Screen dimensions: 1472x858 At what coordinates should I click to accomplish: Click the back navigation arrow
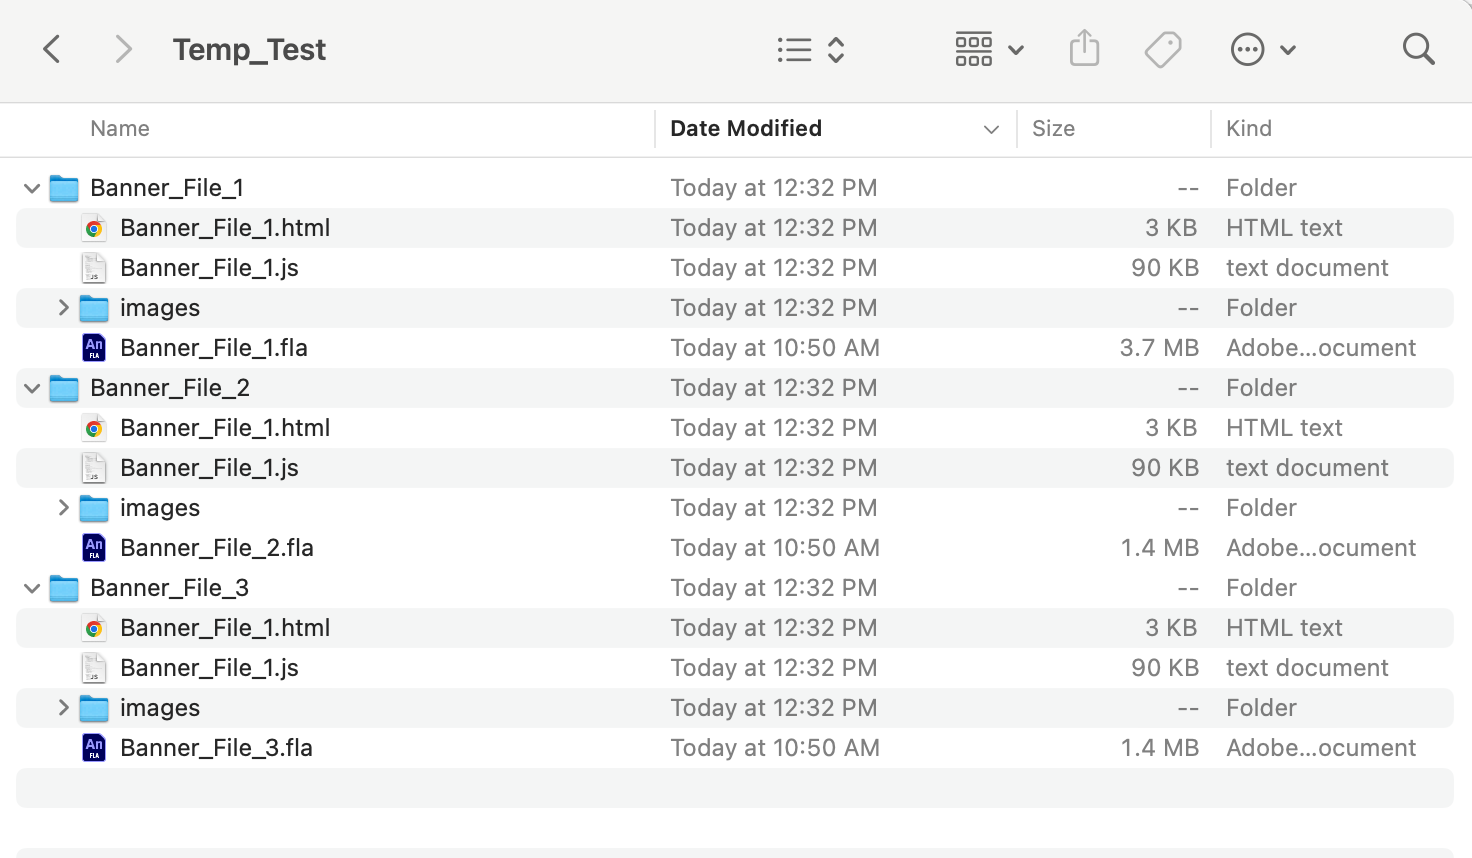(52, 49)
